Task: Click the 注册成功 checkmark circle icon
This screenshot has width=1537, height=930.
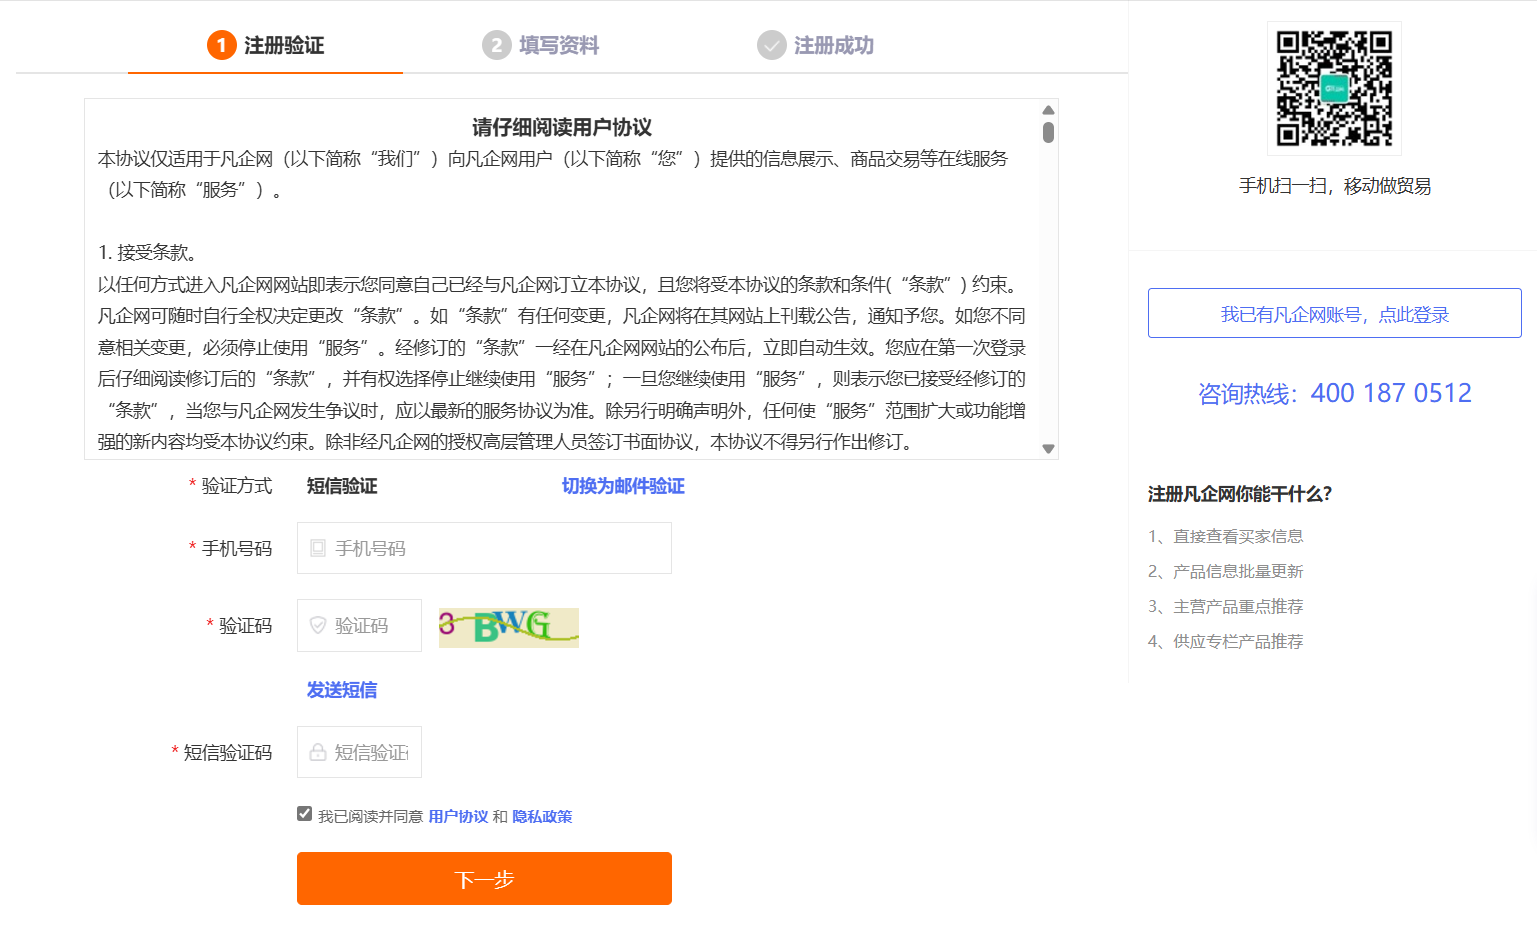Action: click(x=771, y=45)
